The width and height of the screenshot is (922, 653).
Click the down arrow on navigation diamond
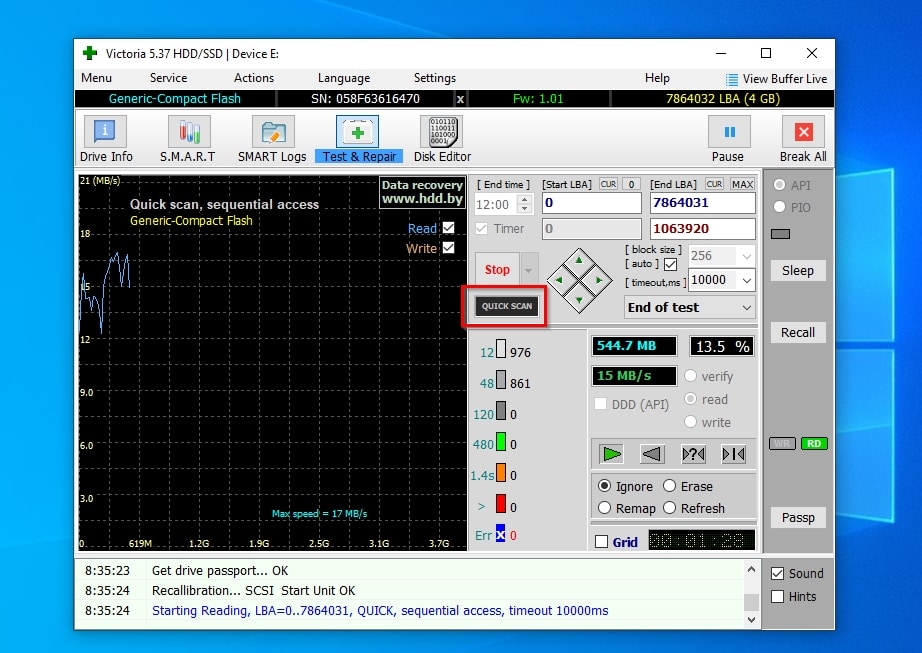point(579,300)
